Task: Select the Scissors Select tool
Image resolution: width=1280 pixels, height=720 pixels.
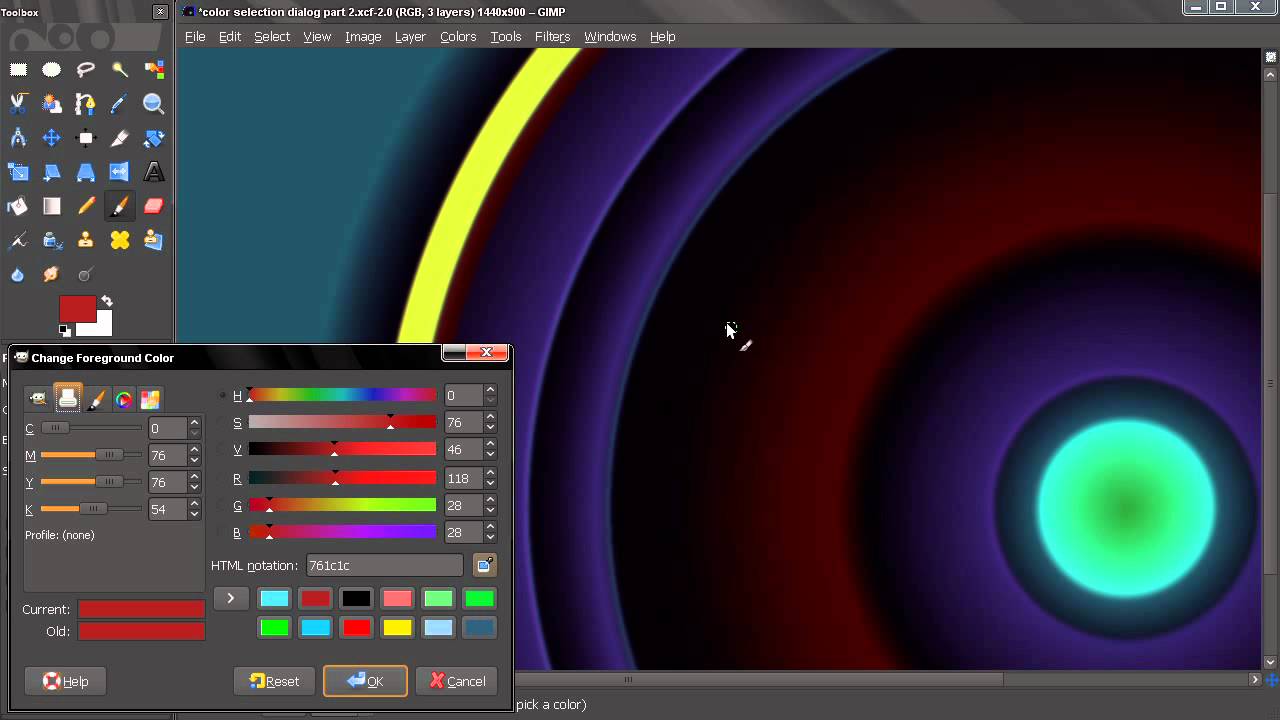Action: [x=18, y=103]
